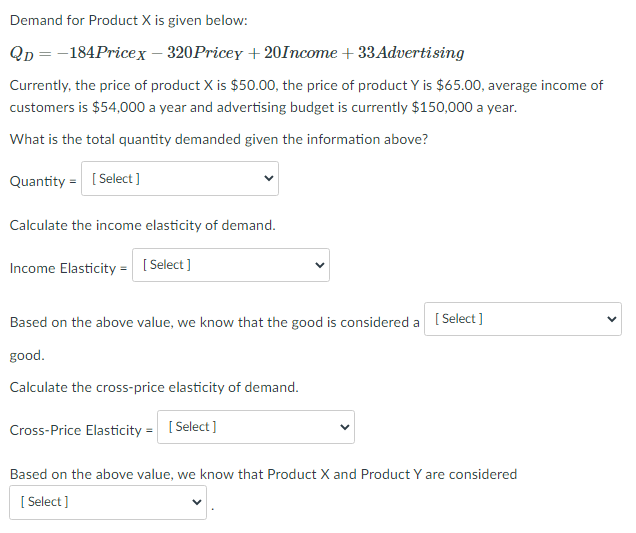Click the total quantity demanded question text
This screenshot has width=636, height=533.
[x=218, y=139]
